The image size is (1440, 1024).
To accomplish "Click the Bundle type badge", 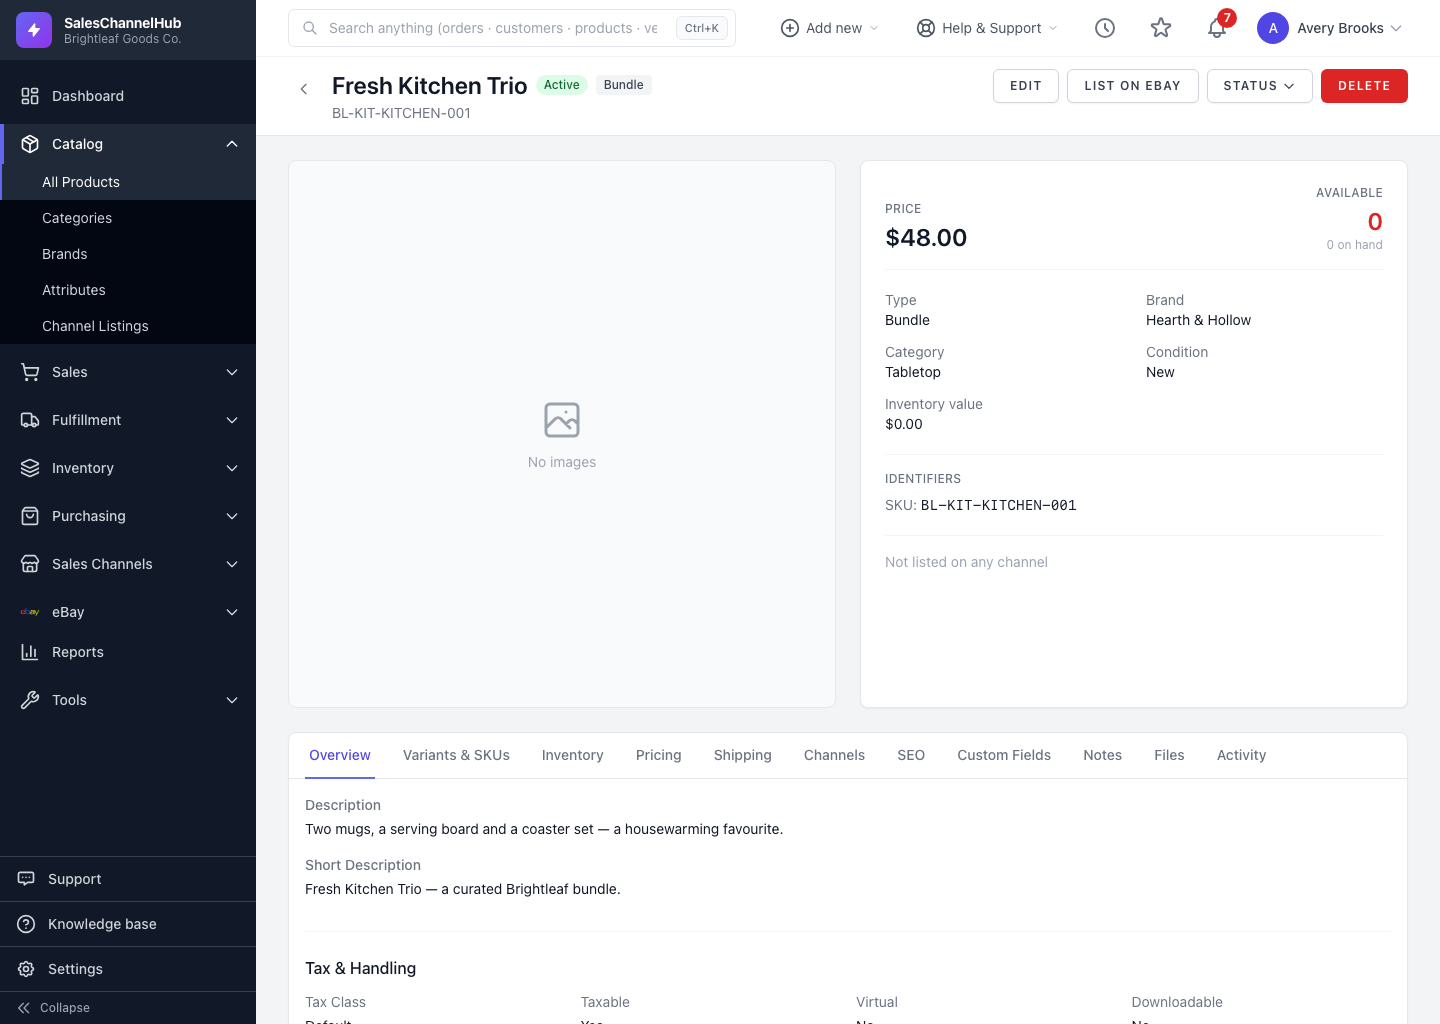I will pos(624,85).
